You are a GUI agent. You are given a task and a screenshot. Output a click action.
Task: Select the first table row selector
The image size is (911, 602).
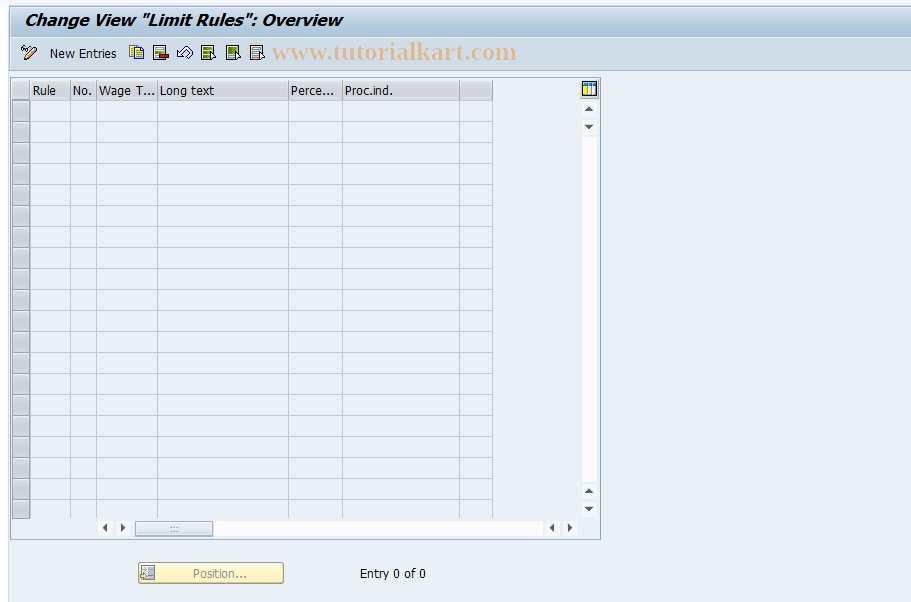coord(21,111)
